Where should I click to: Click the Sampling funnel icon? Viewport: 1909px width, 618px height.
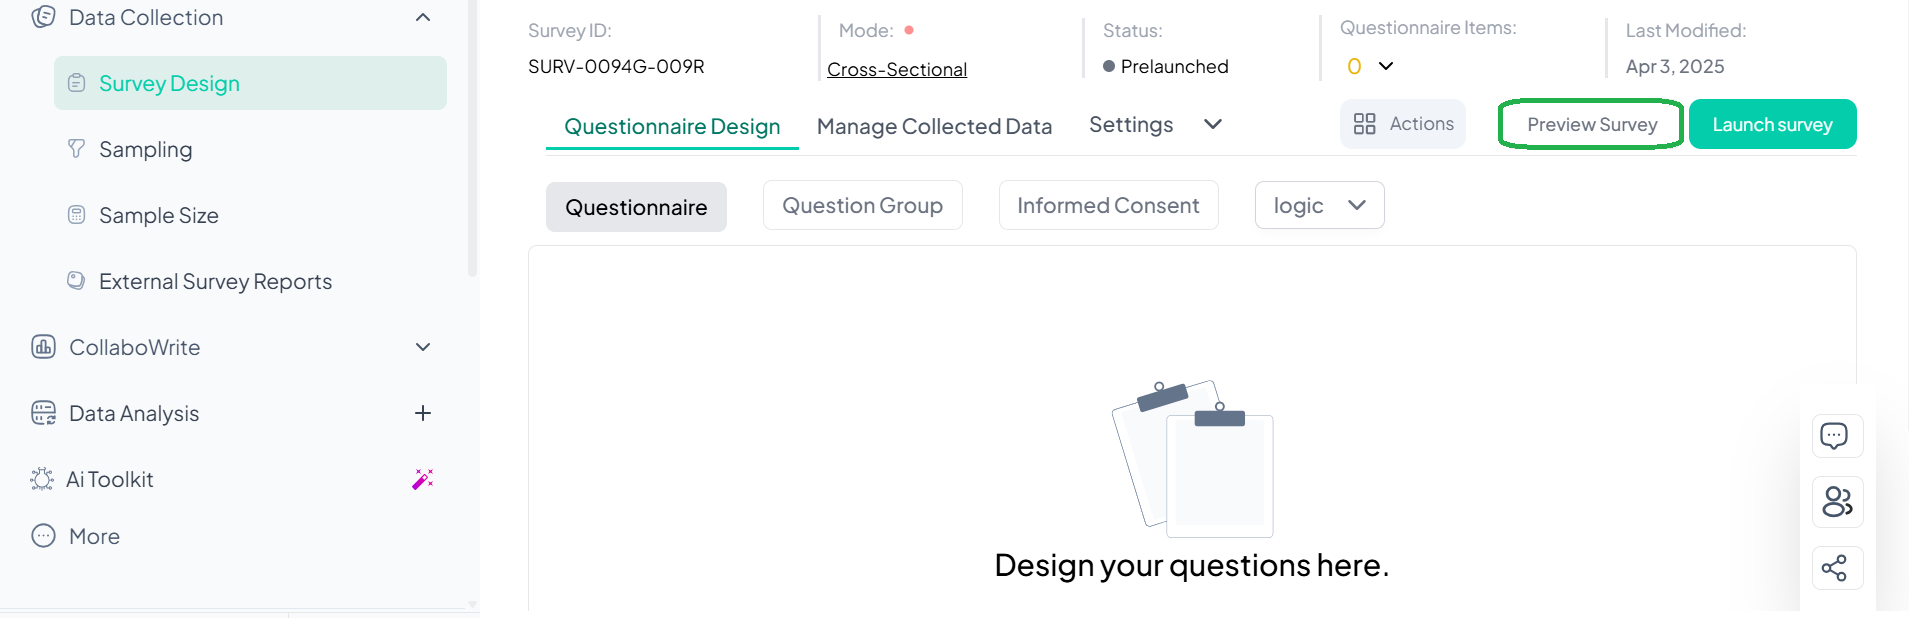[76, 149]
